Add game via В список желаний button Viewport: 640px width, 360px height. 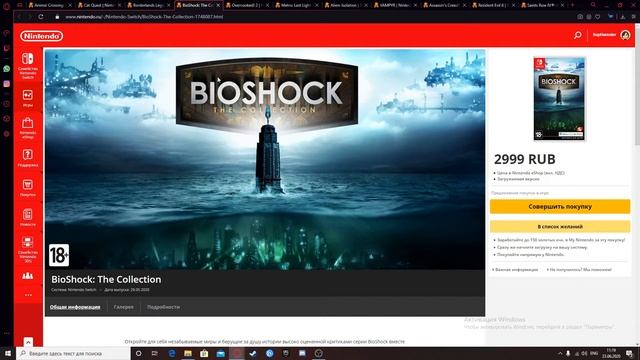560,227
